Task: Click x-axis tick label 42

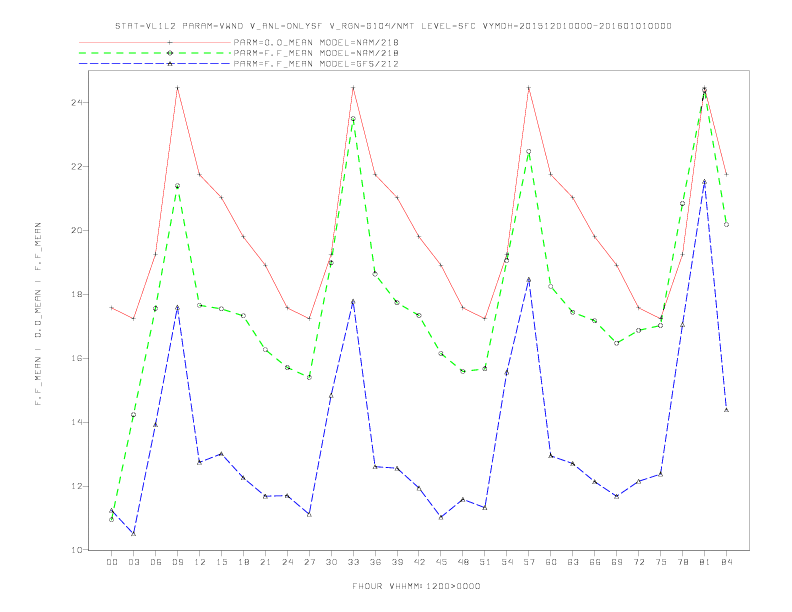Action: point(419,562)
